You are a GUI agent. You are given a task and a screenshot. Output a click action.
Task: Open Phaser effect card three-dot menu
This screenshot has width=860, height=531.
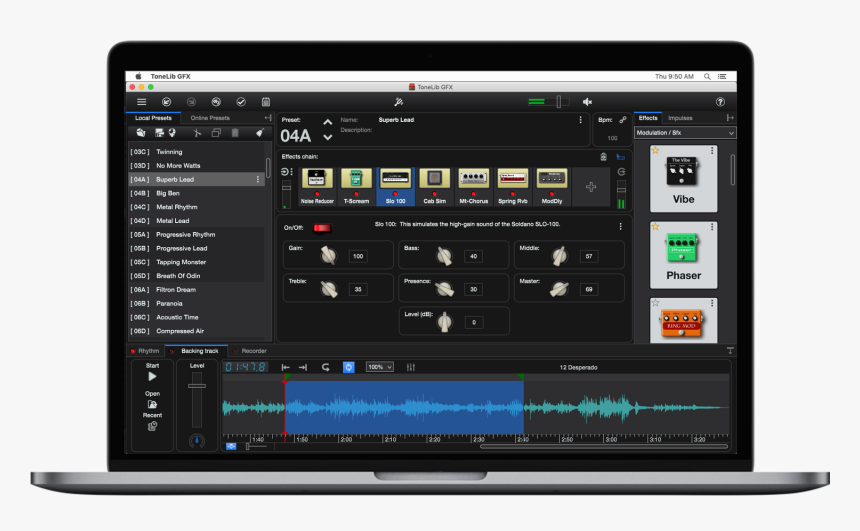(x=712, y=227)
